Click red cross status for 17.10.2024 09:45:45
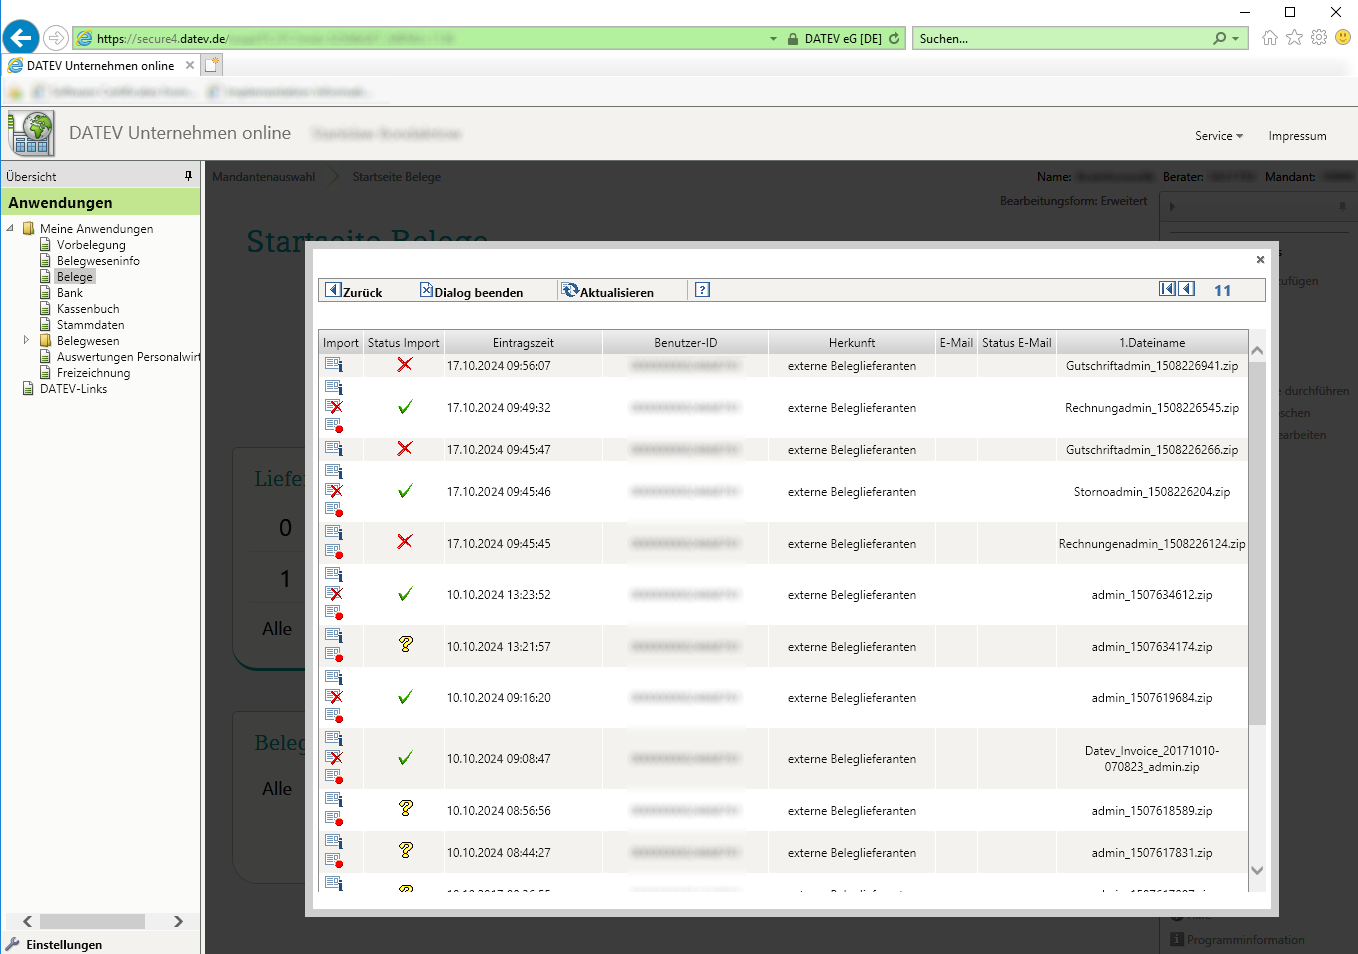Image resolution: width=1358 pixels, height=954 pixels. [x=404, y=541]
